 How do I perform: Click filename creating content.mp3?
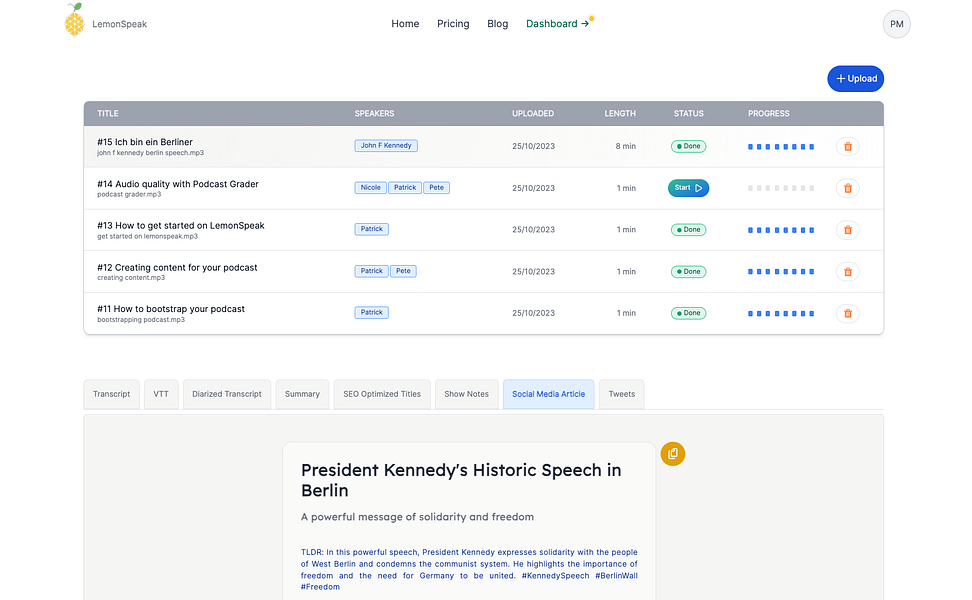(131, 278)
